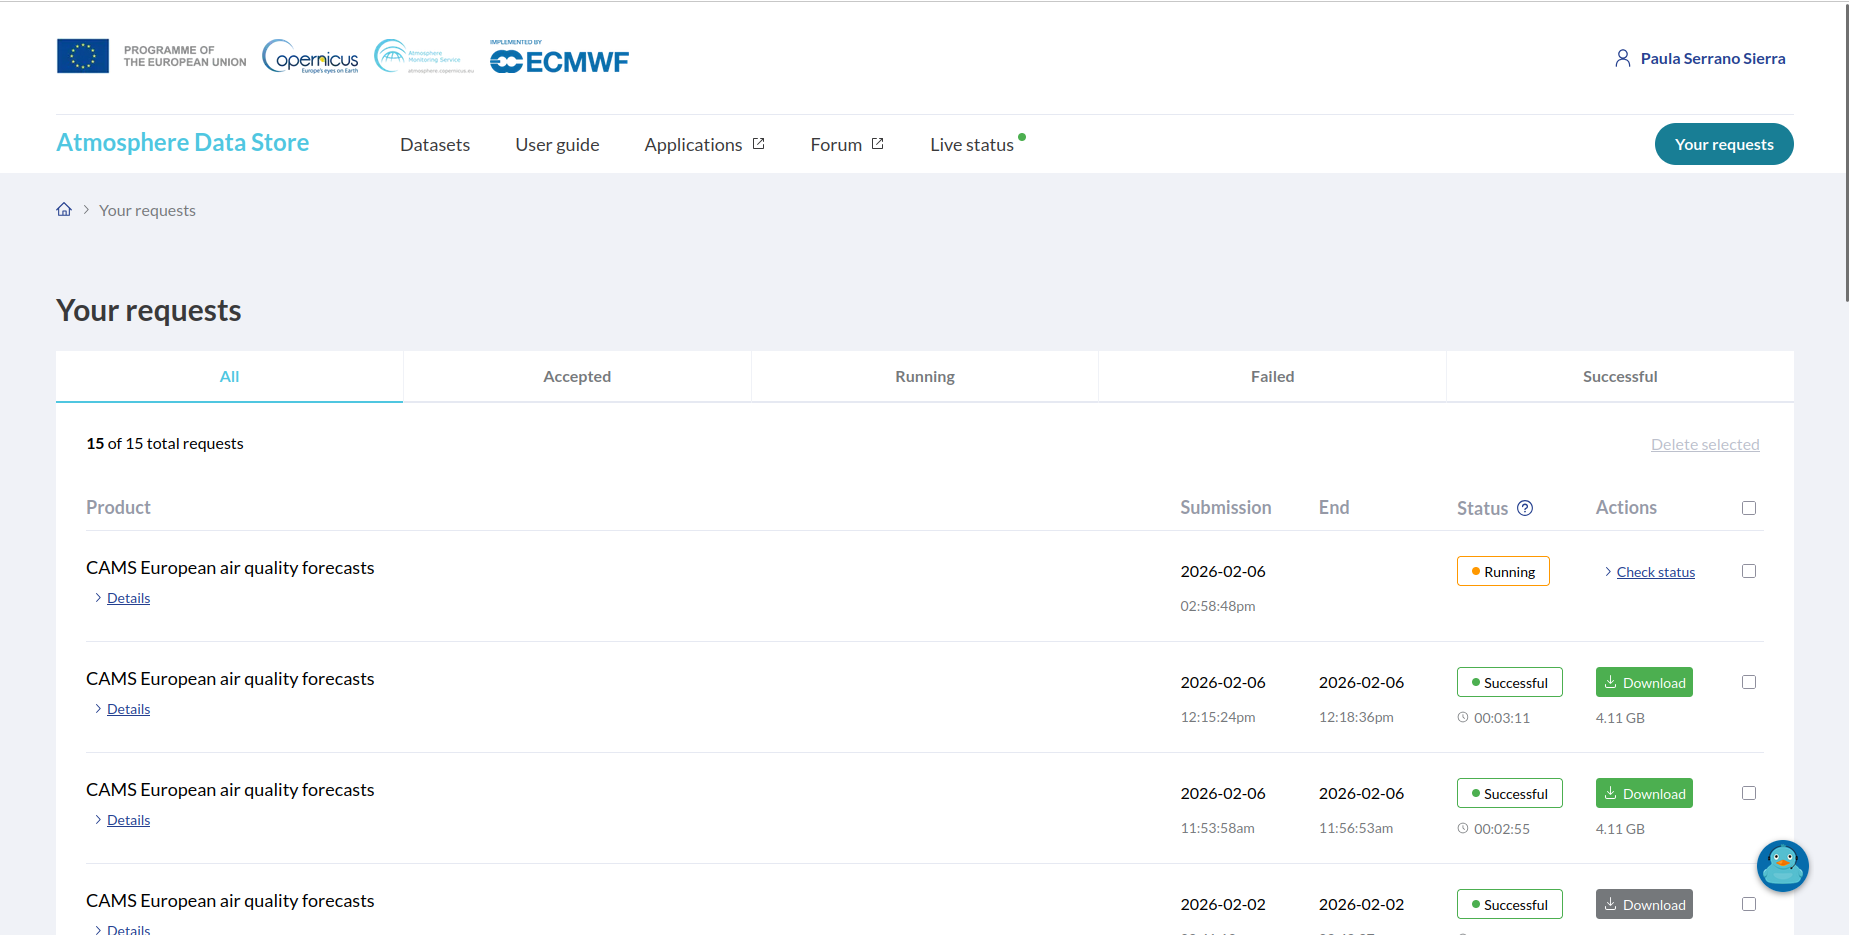Open the Copernicus logo link
The width and height of the screenshot is (1849, 935).
coord(310,57)
